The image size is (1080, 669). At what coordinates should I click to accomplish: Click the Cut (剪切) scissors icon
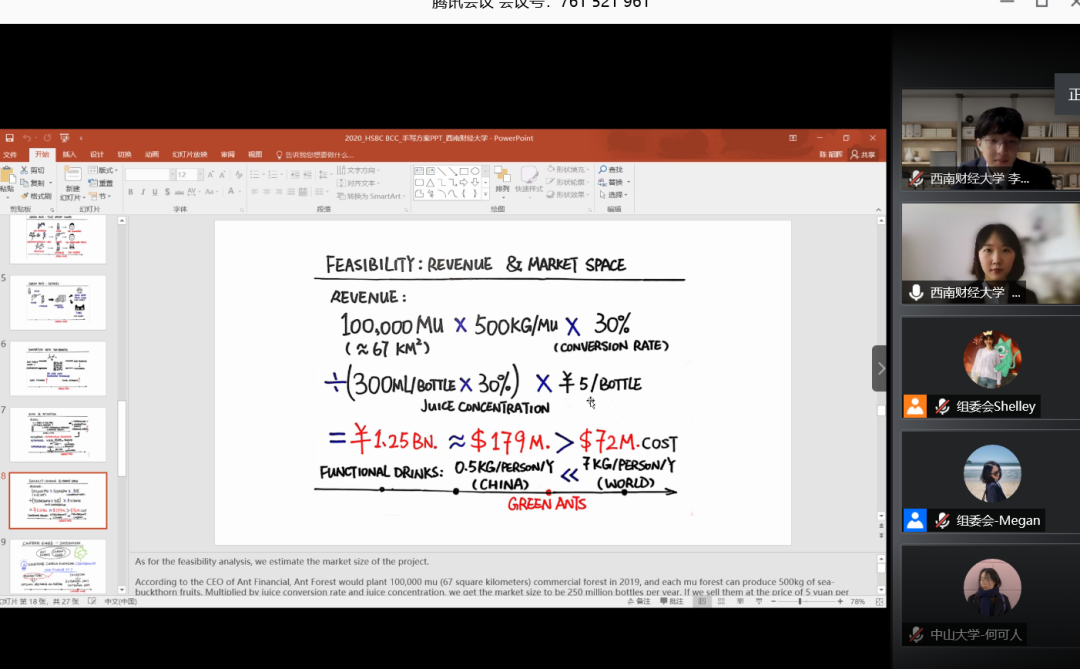pos(24,171)
